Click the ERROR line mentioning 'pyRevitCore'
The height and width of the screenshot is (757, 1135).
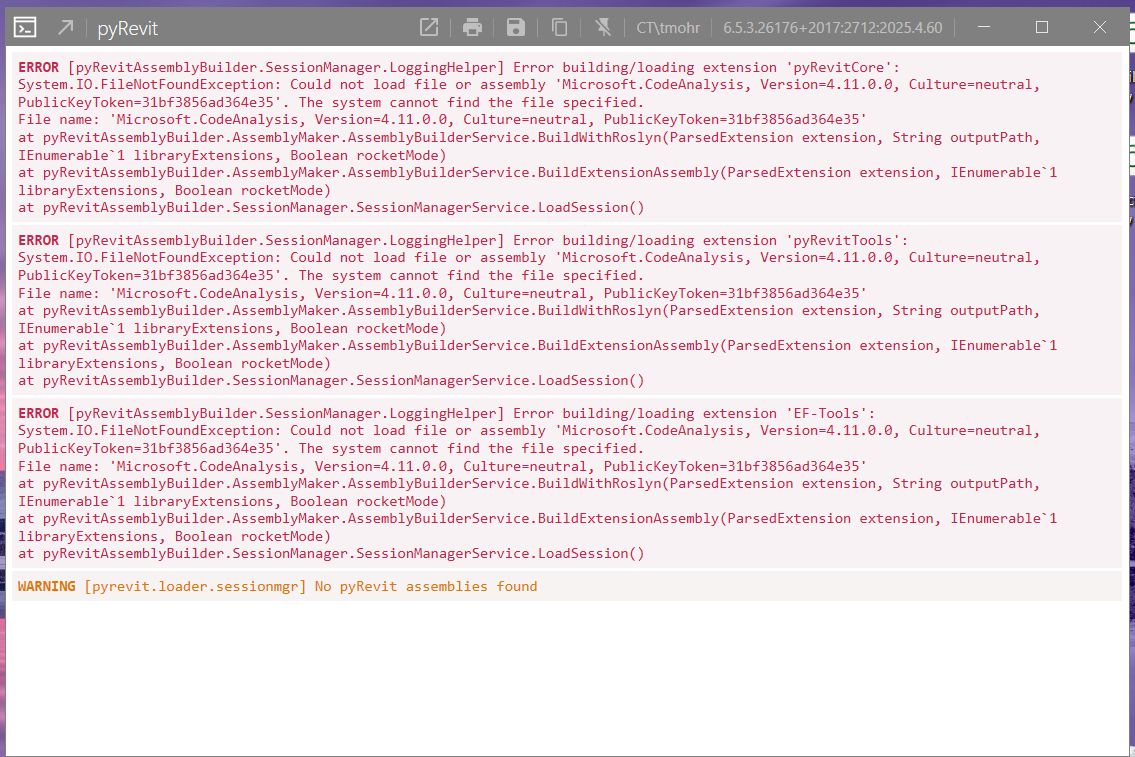tap(459, 67)
